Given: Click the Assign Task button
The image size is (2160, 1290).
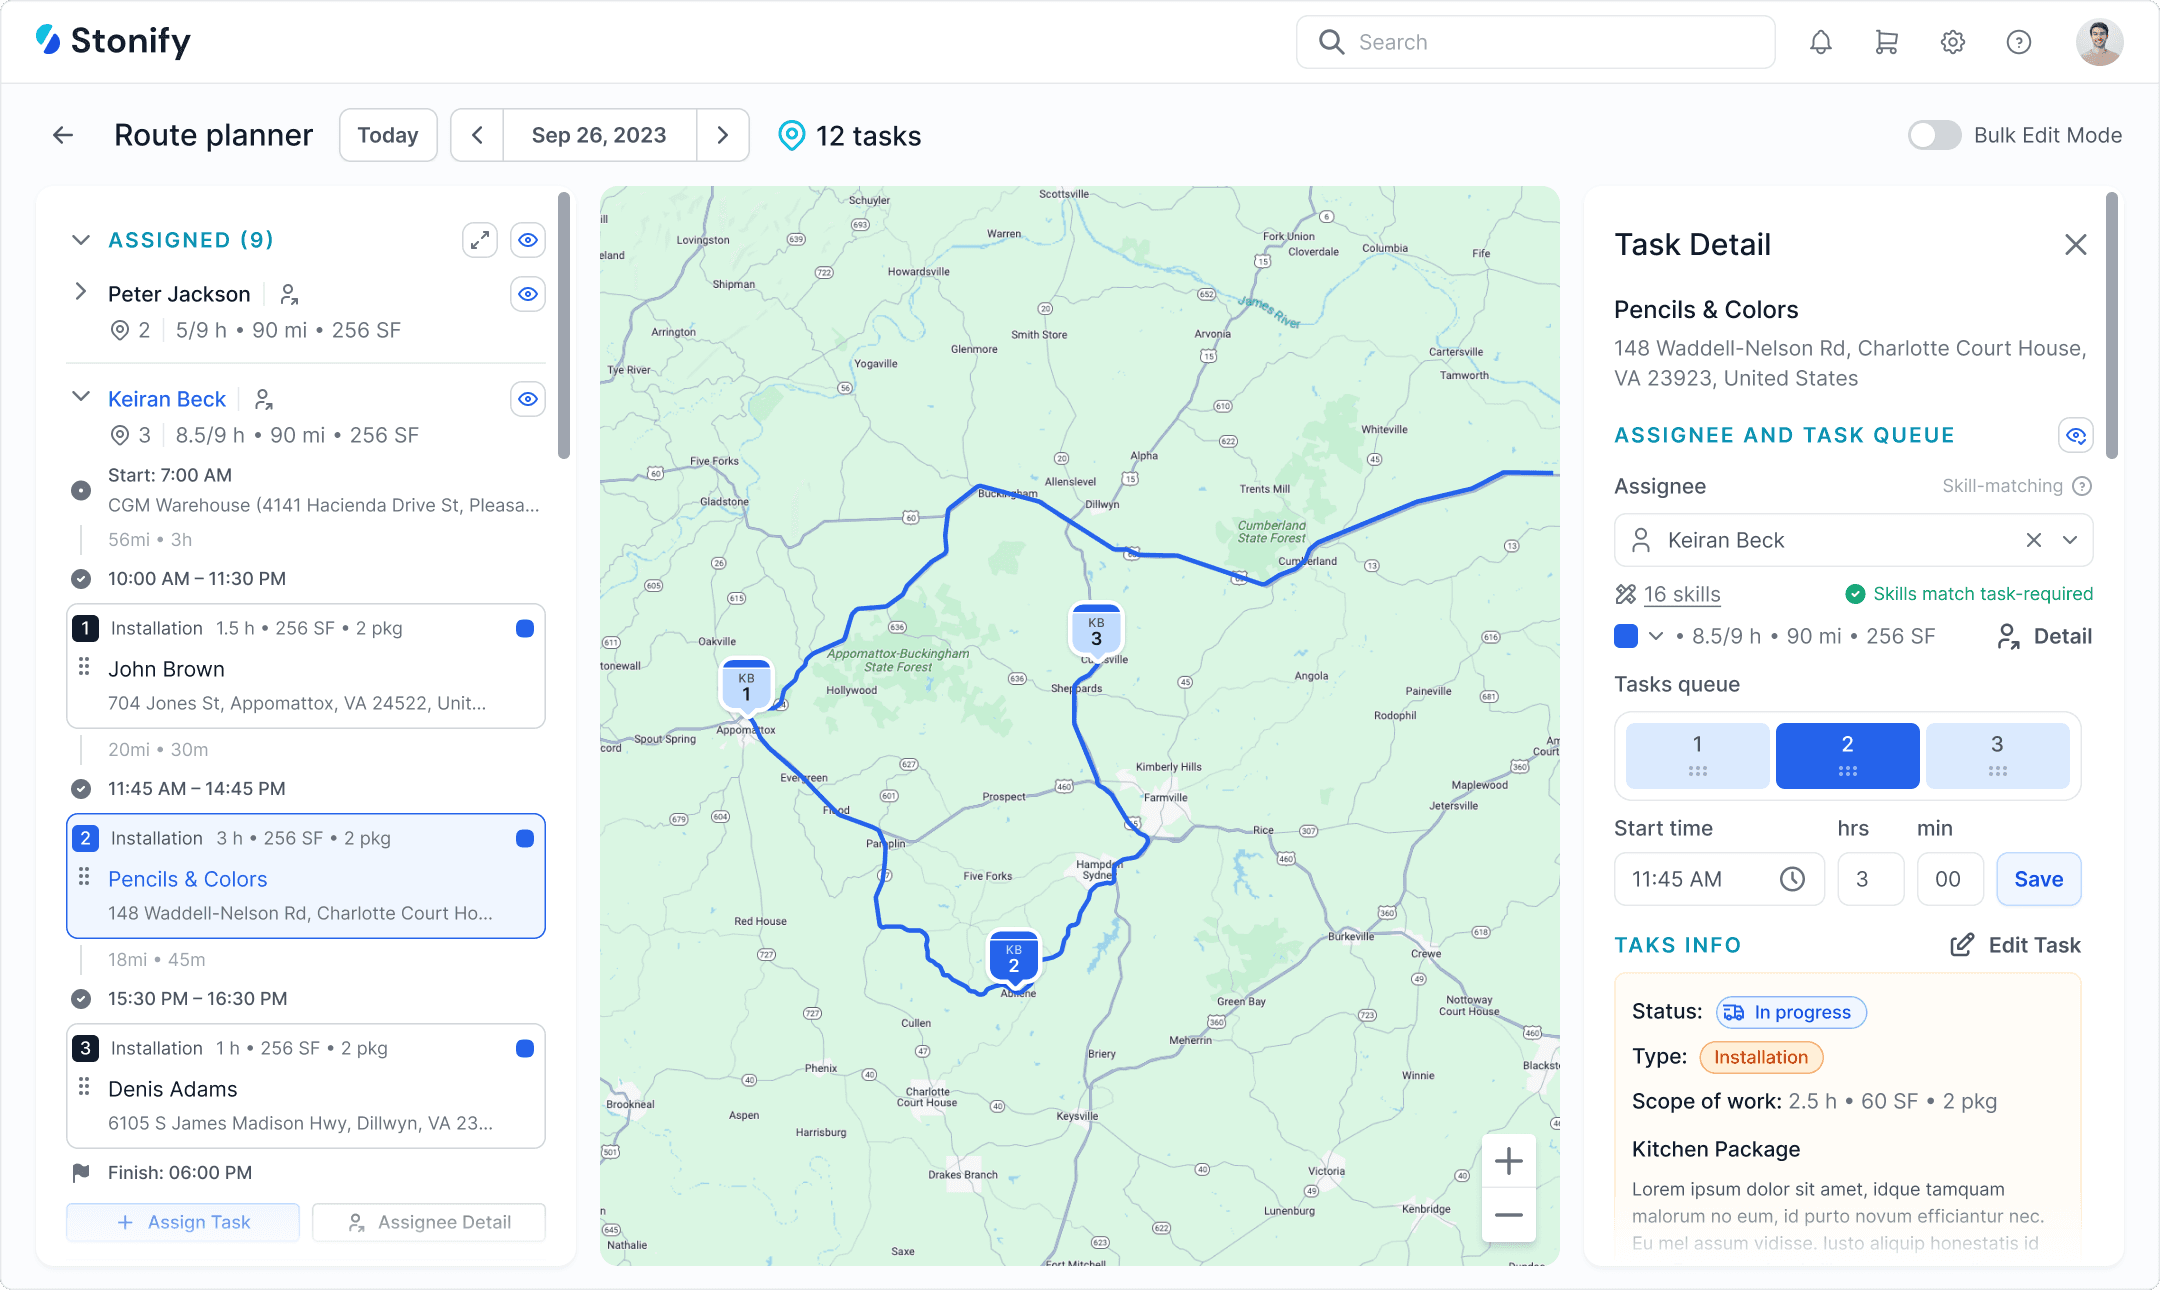Looking at the screenshot, I should point(183,1221).
